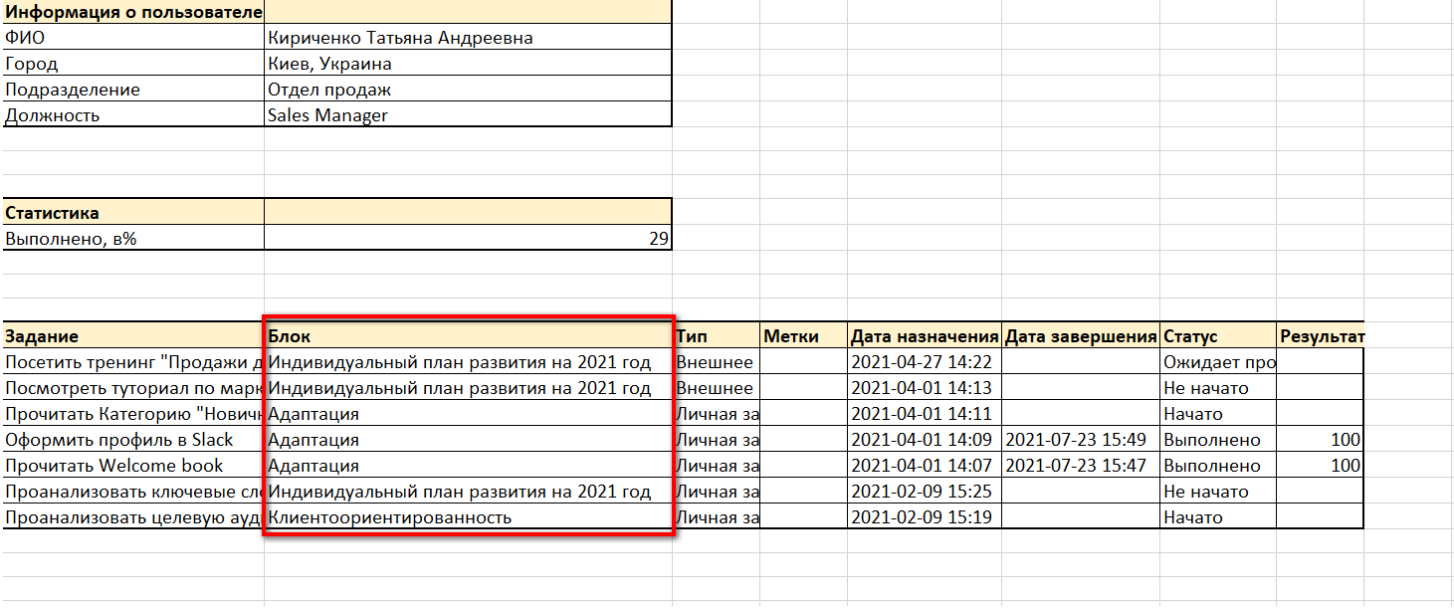Select the task cell 'Прочитать Категорию'
This screenshot has height=609, width=1454.
(x=133, y=413)
